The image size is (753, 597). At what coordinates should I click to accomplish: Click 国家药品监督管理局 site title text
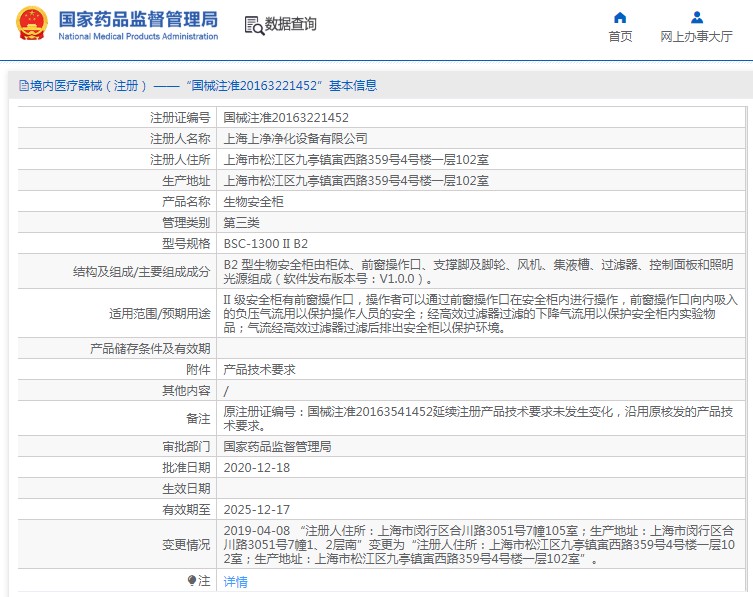(x=137, y=19)
